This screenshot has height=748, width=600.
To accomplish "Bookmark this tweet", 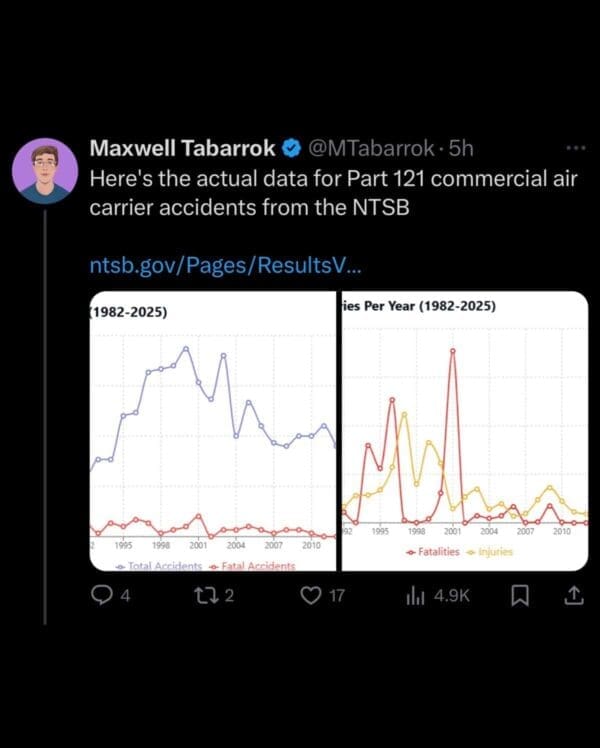I will pos(521,596).
